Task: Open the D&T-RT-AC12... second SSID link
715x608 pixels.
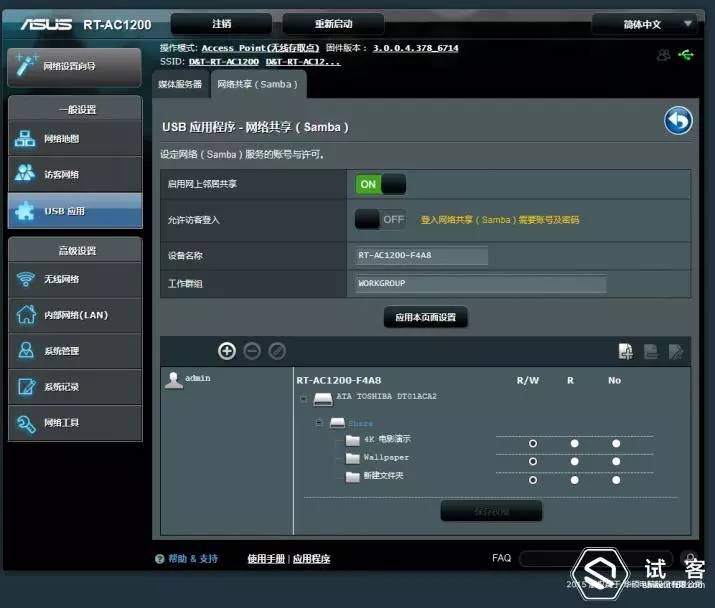Action: point(303,62)
